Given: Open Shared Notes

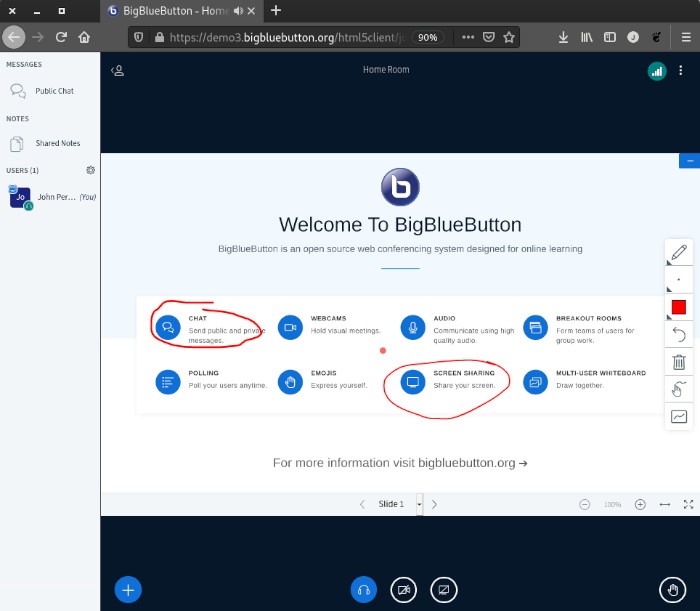Looking at the screenshot, I should tap(50, 143).
